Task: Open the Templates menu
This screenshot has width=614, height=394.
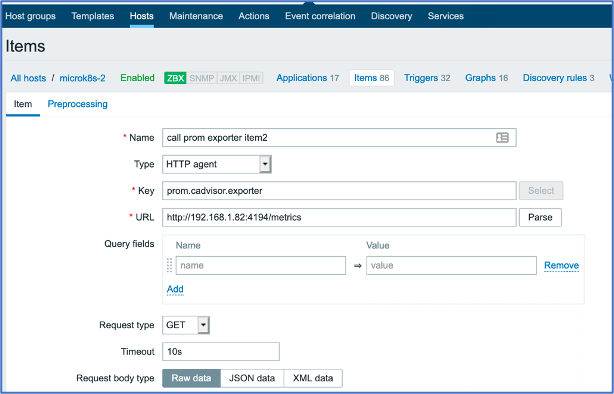Action: click(93, 16)
